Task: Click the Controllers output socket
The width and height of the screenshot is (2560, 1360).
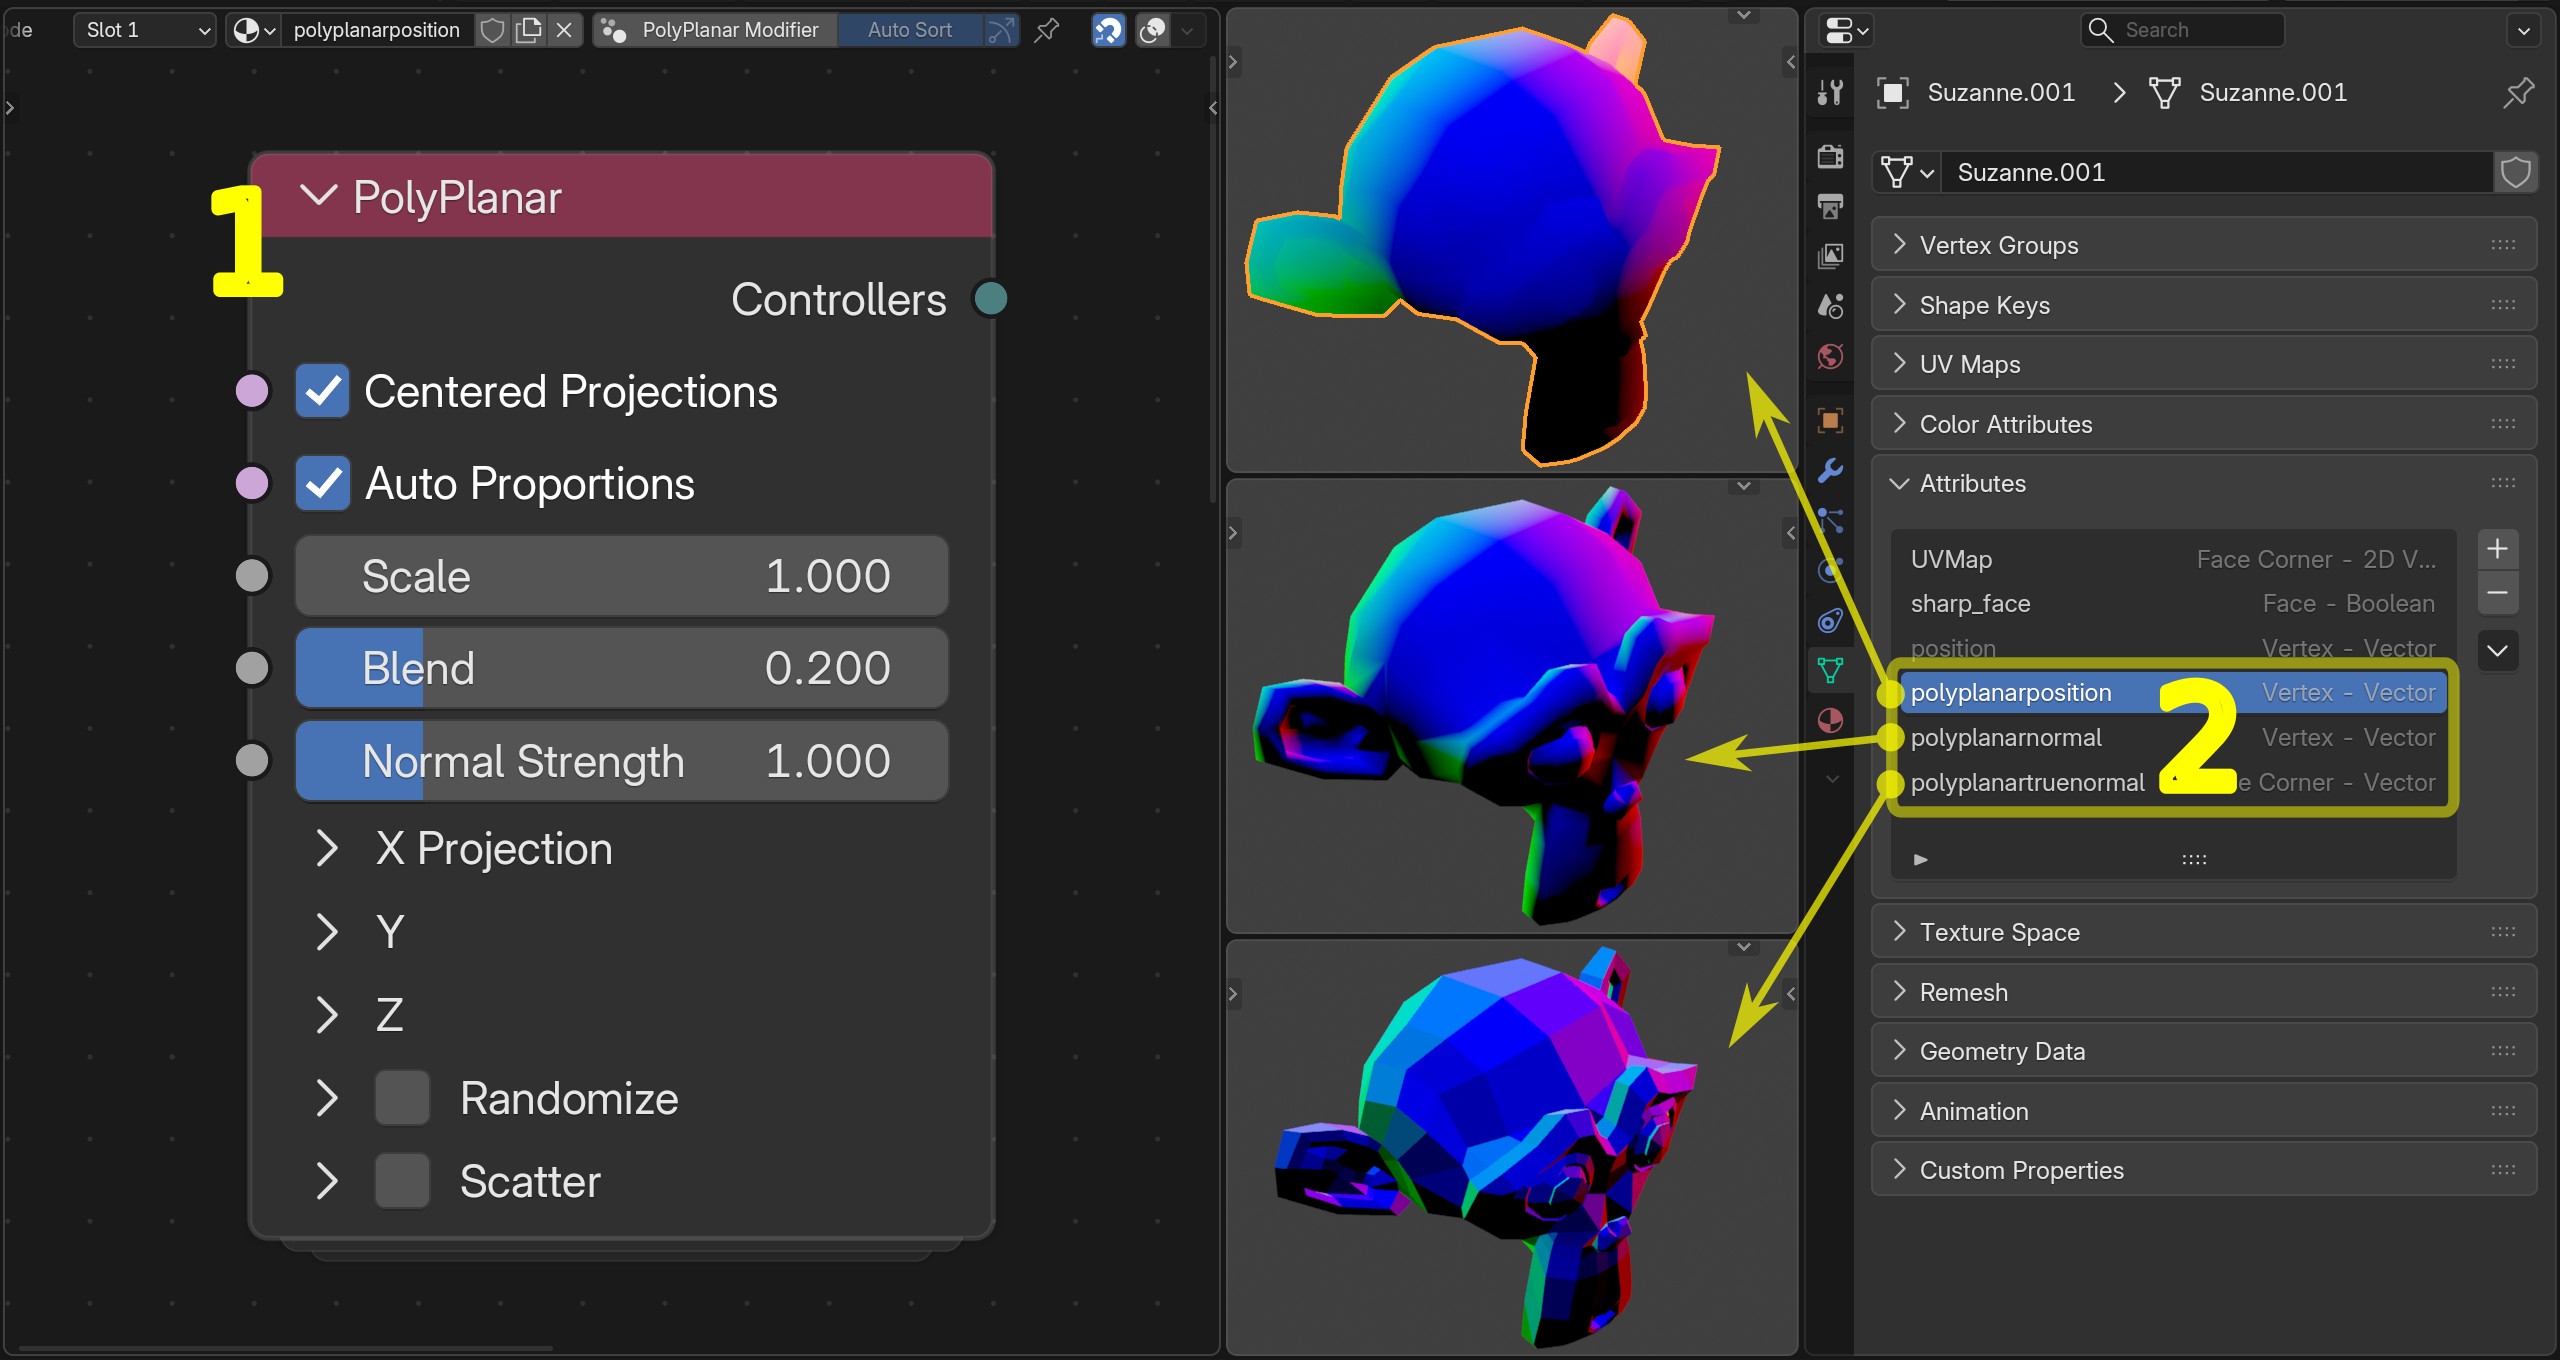Action: 990,299
